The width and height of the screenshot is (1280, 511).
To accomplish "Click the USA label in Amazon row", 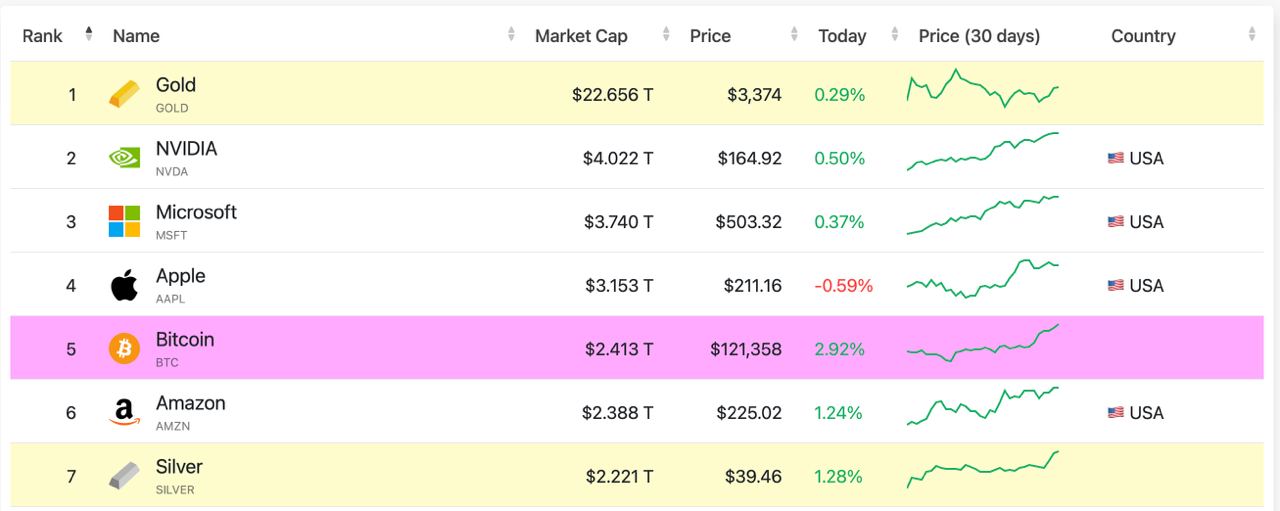I will click(x=1146, y=413).
